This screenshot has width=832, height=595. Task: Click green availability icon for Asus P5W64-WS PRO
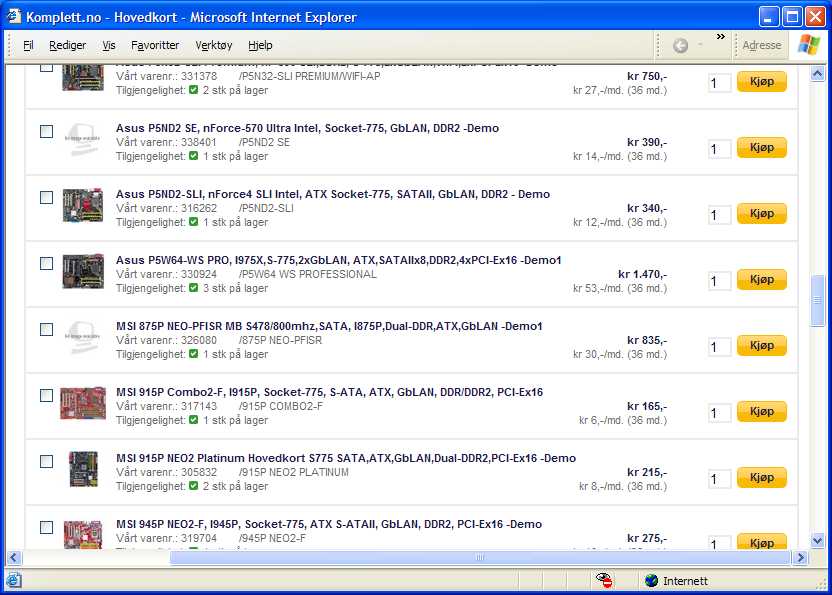[x=194, y=288]
